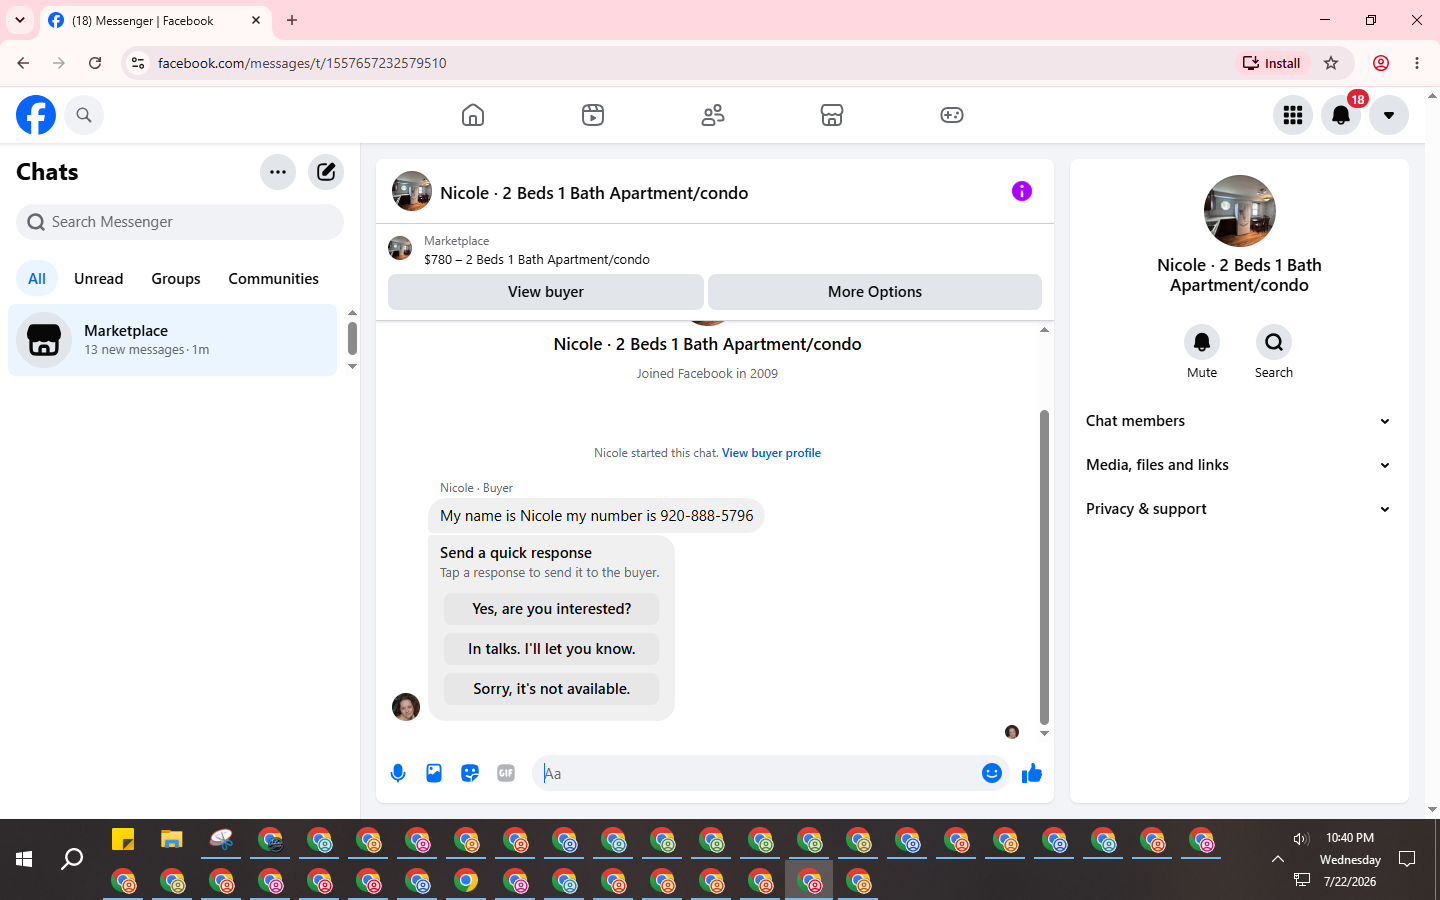Start a new message with compose icon
This screenshot has width=1440, height=900.
[326, 172]
